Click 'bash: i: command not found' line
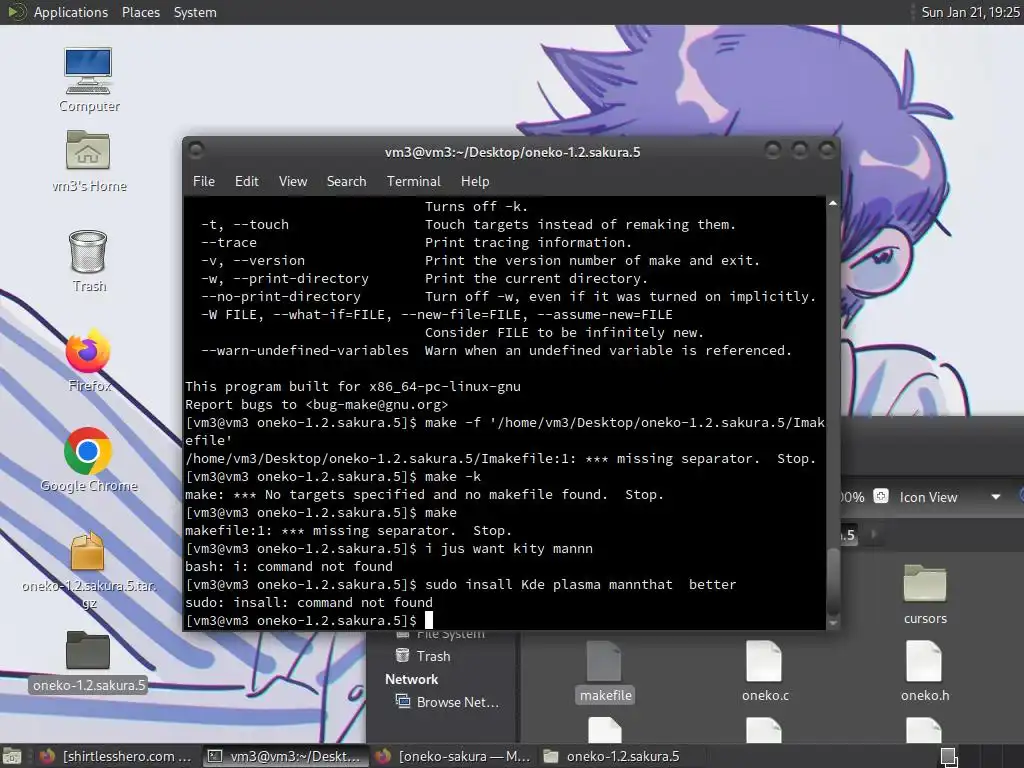1024x768 pixels. click(289, 566)
